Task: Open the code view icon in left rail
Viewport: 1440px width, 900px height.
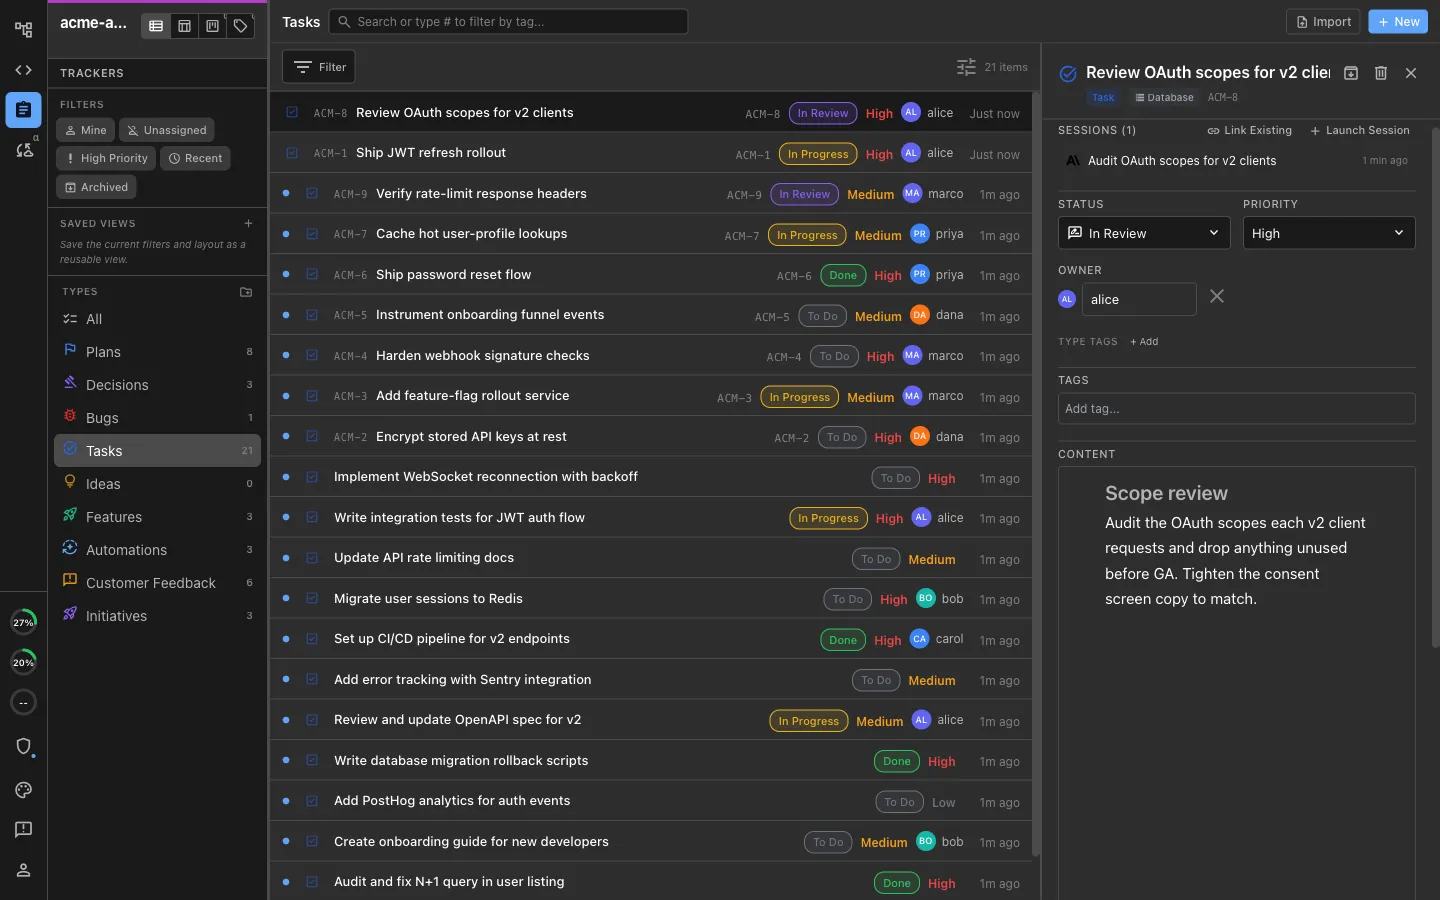Action: pyautogui.click(x=23, y=70)
